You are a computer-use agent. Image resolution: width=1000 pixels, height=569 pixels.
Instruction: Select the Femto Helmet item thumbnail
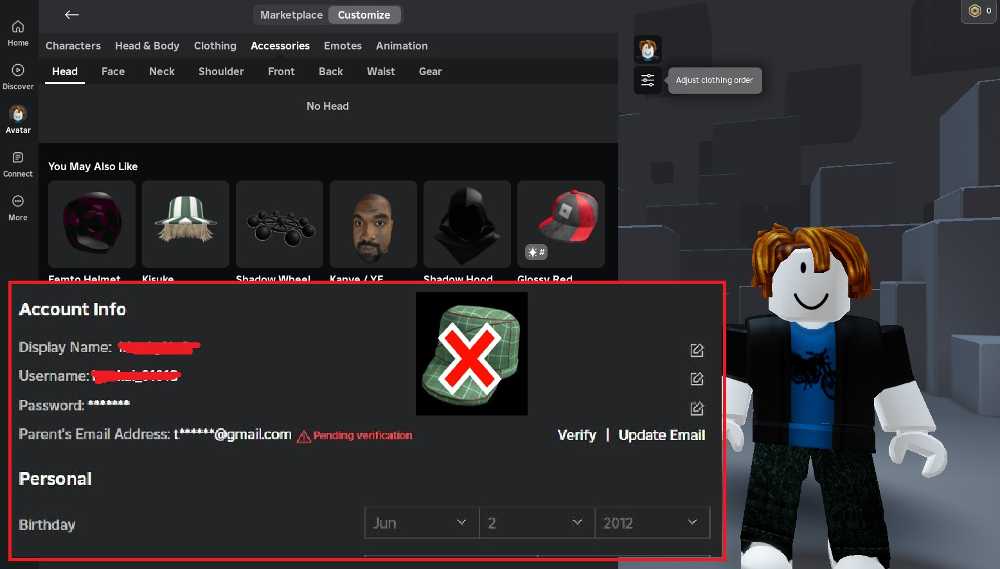pos(92,224)
